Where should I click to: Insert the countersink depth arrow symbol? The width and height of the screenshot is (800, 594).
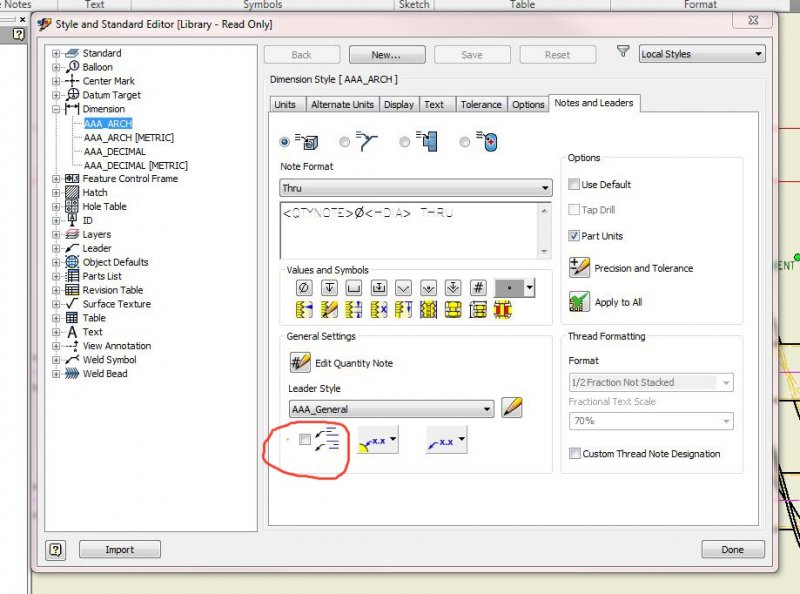coord(453,288)
